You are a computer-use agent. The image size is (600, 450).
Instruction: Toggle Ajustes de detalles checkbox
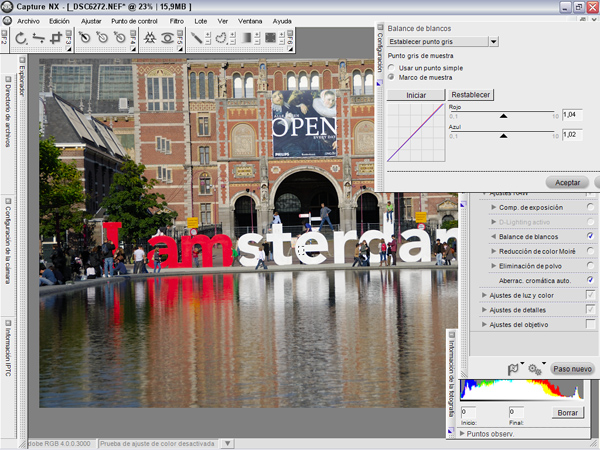click(x=590, y=310)
